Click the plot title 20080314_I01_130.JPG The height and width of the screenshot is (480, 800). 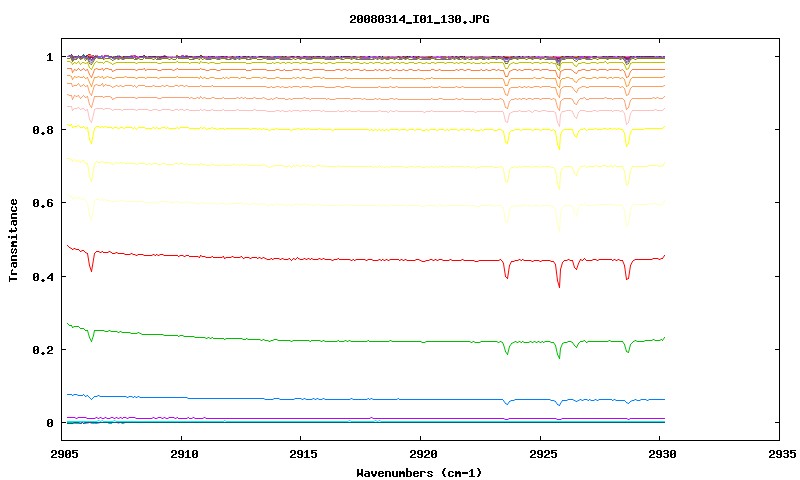419,19
